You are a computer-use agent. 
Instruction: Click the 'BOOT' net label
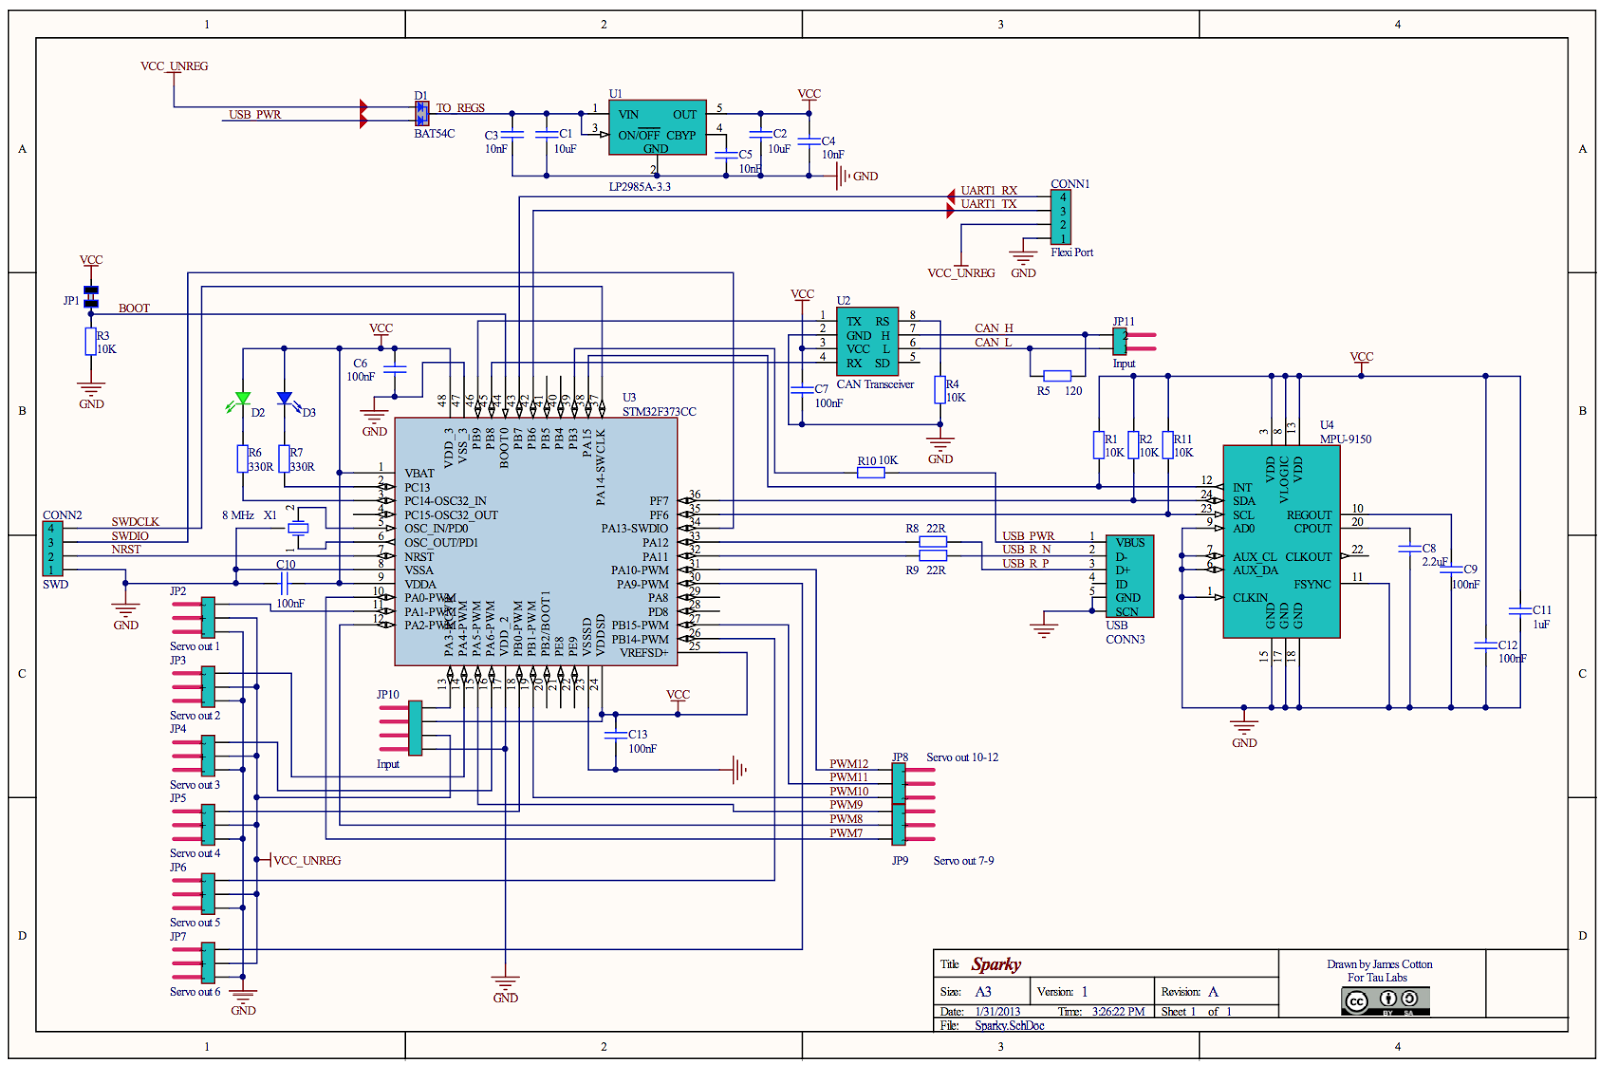134,308
